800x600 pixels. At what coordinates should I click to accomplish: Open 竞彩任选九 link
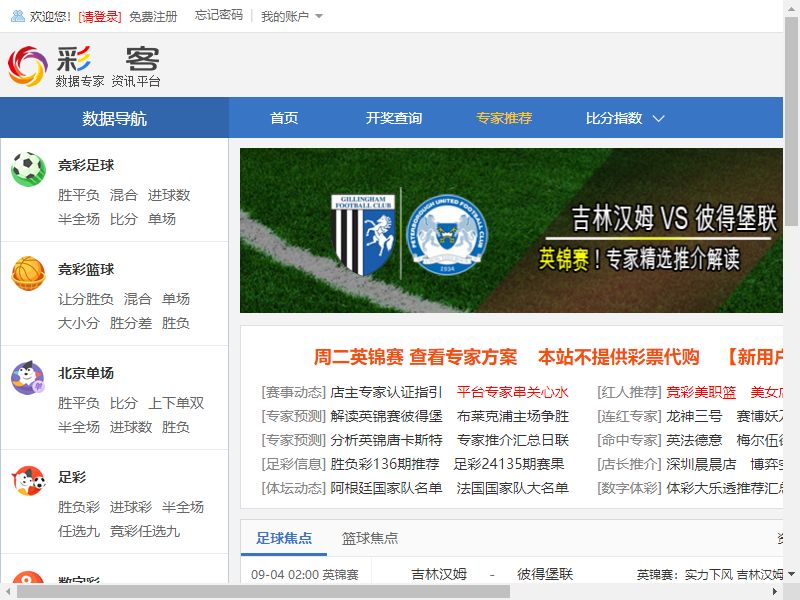[145, 531]
